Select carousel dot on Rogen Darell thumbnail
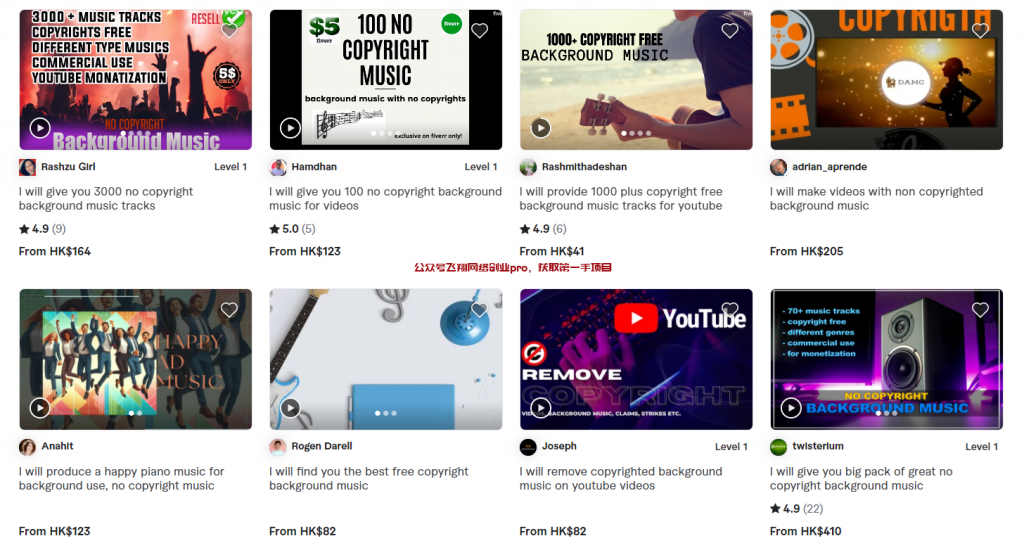This screenshot has height=543, width=1024. click(x=385, y=413)
